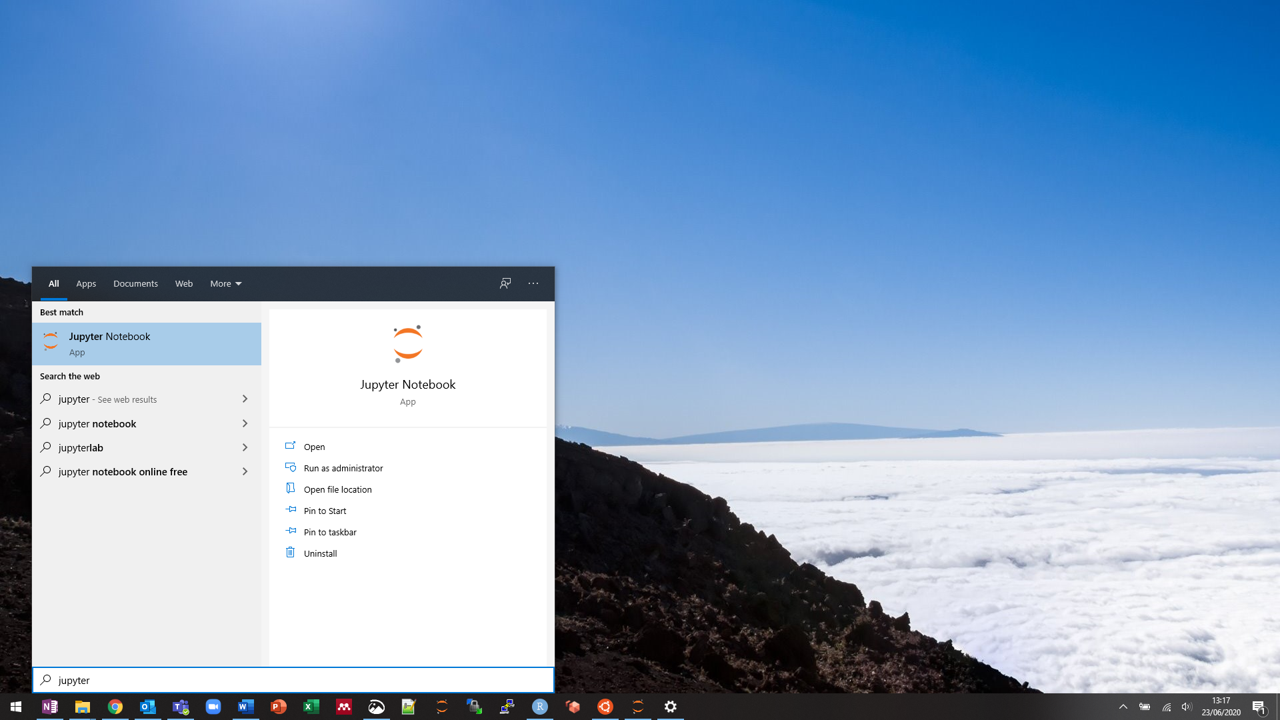The image size is (1280, 720).
Task: Open the mountain image app taskbar icon
Action: 377,707
